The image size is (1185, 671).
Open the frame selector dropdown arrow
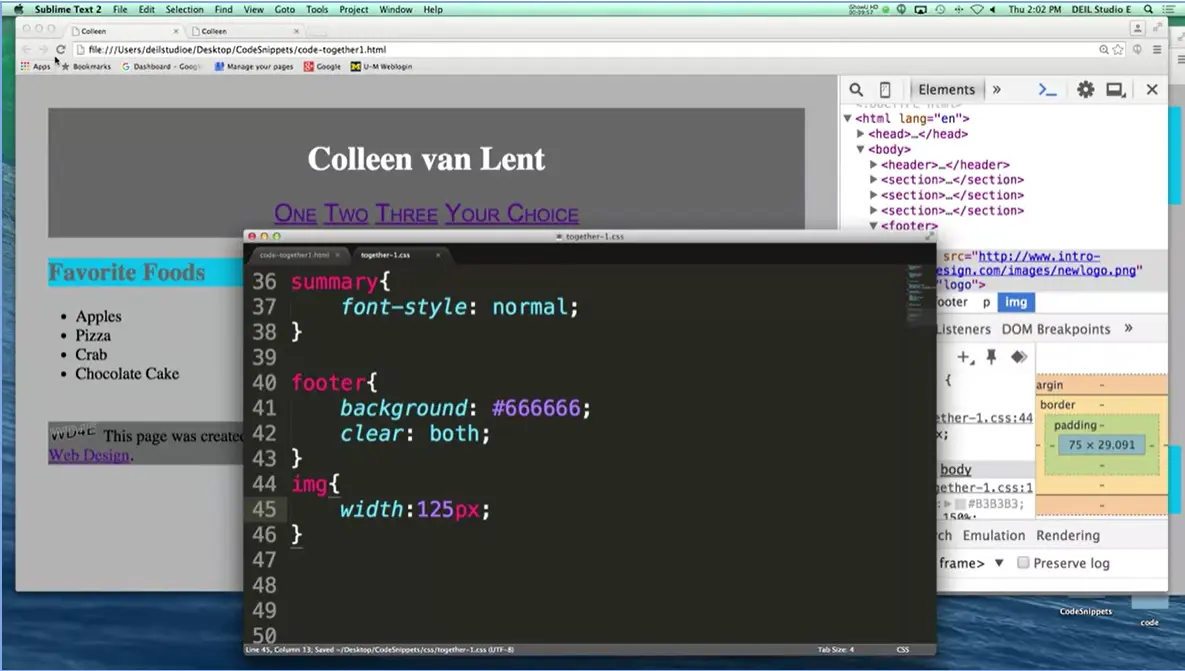point(998,563)
